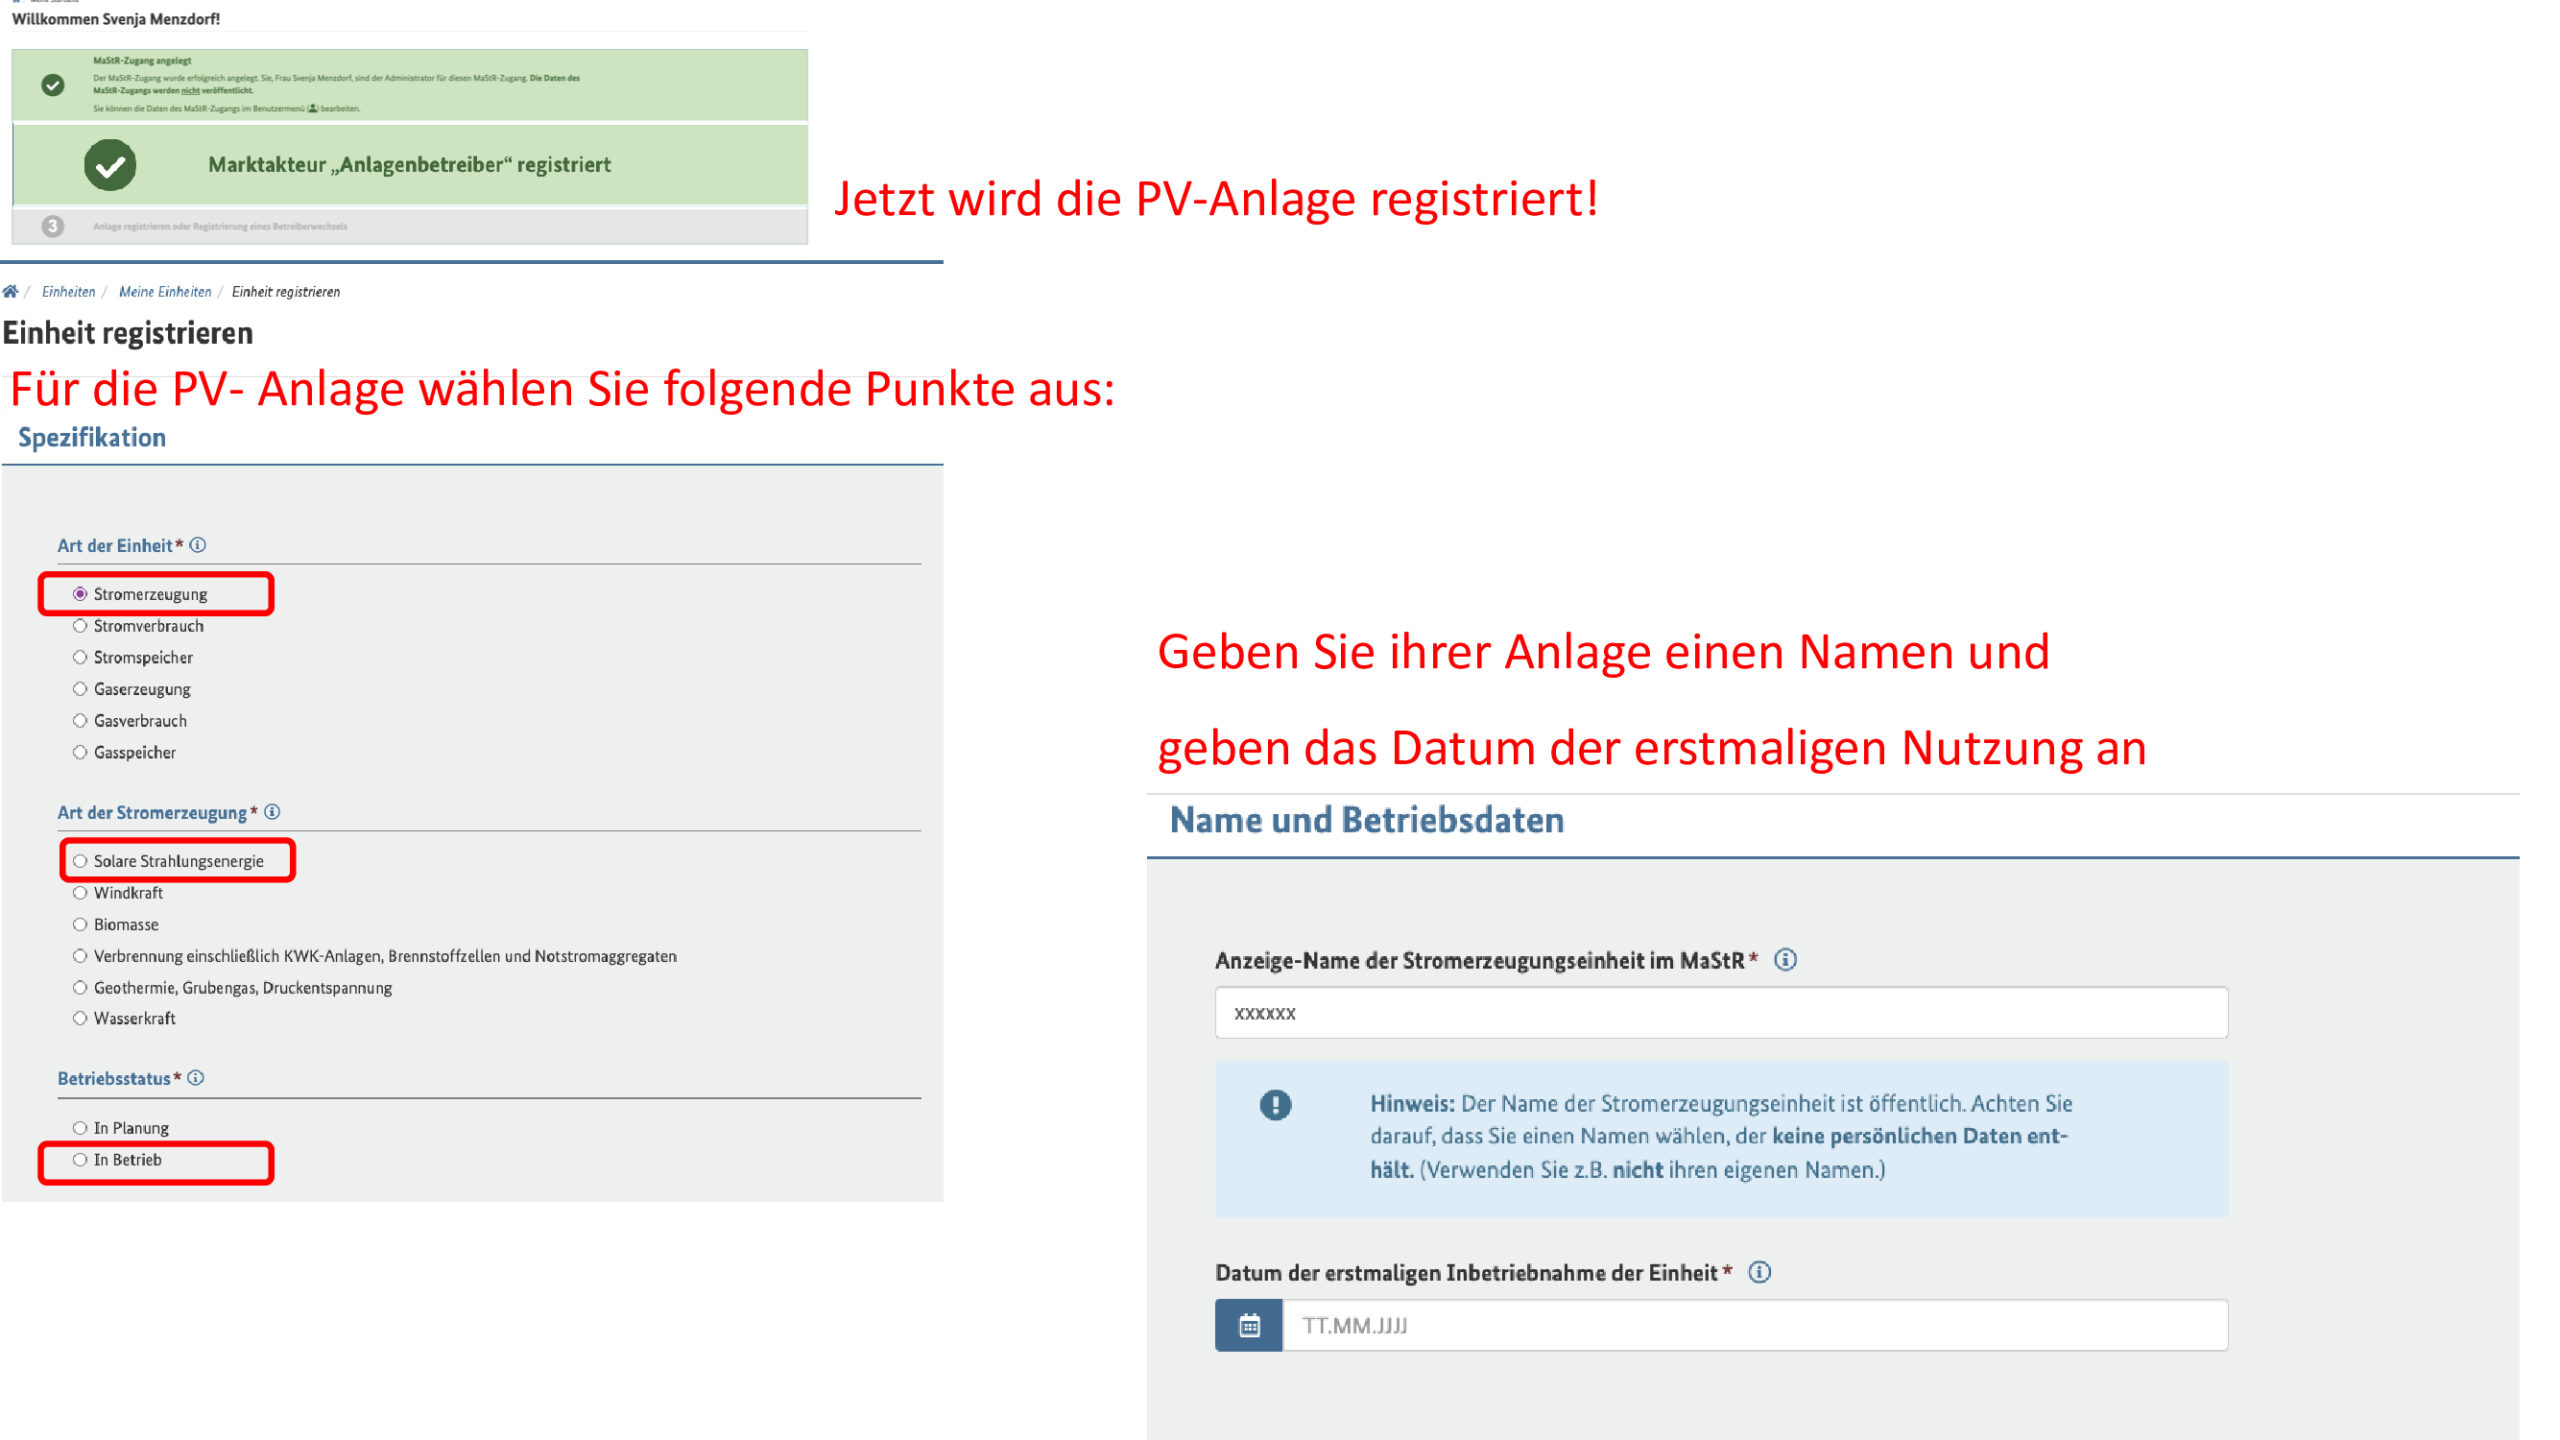The image size is (2560, 1440).
Task: Click the step 3 number circle icon
Action: (x=53, y=226)
